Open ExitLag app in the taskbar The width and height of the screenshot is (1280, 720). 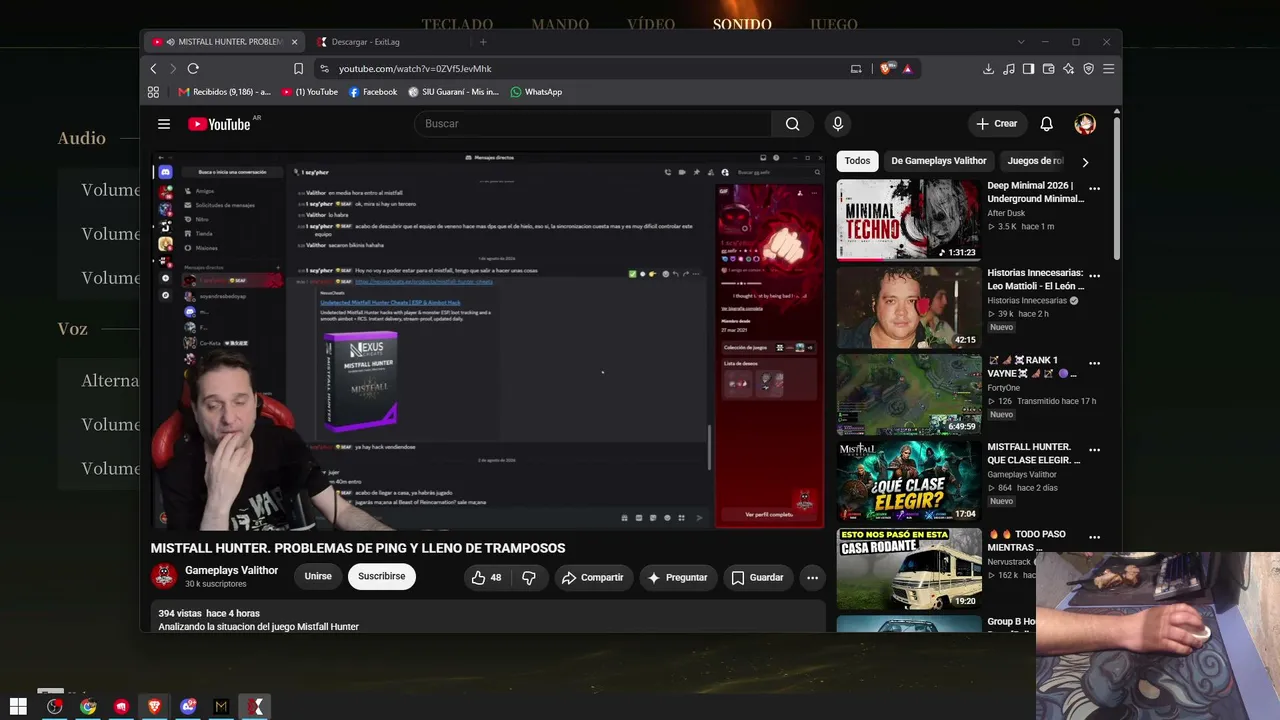coord(256,706)
